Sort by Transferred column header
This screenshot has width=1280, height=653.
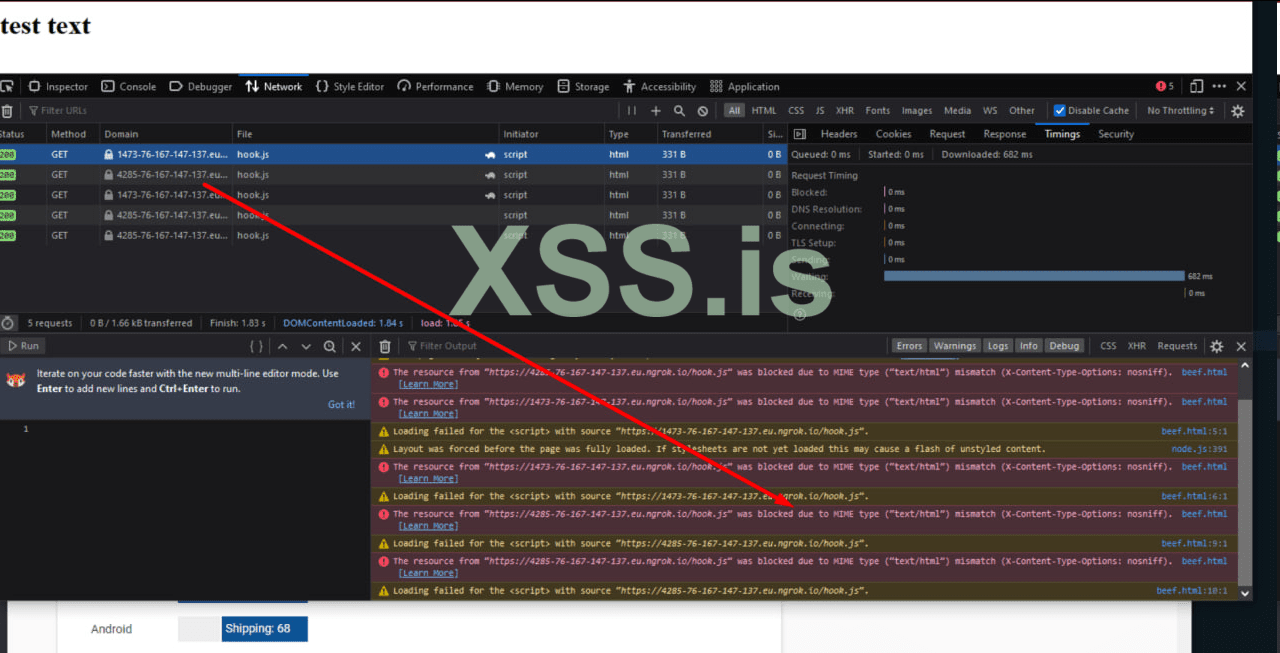[x=709, y=134]
